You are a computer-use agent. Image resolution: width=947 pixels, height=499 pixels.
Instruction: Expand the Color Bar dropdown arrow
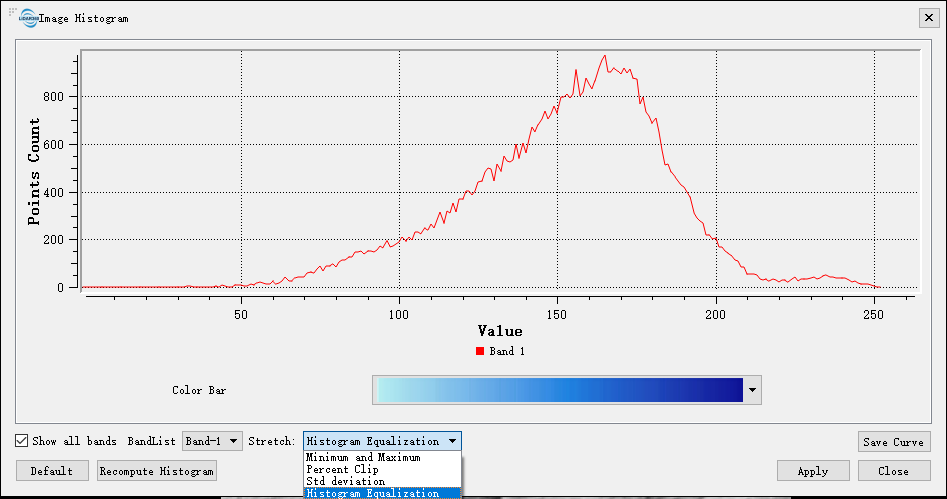tap(752, 390)
